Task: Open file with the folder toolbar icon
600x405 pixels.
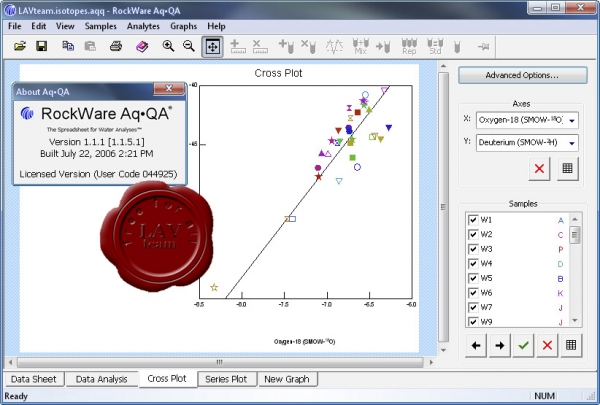Action: 20,46
